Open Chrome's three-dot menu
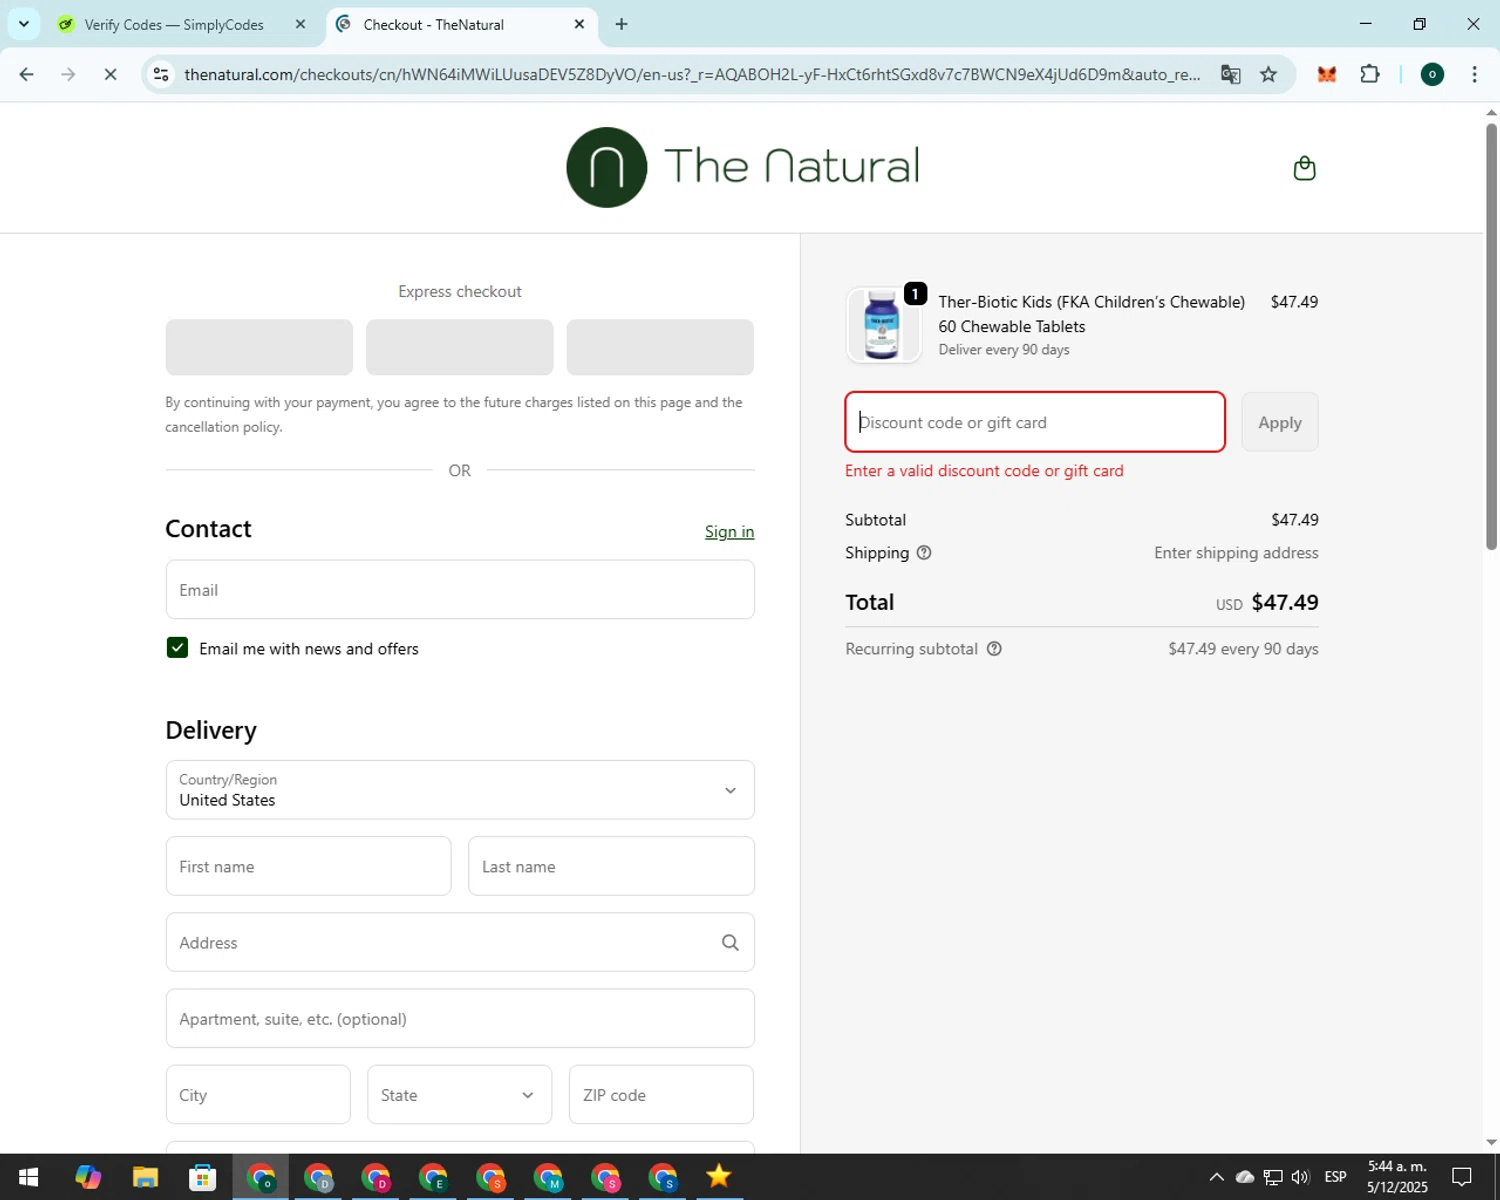This screenshot has height=1200, width=1500. coord(1474,74)
